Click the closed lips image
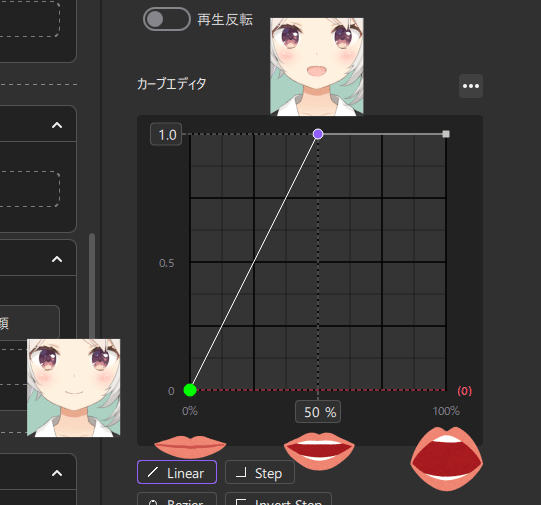 [190, 446]
